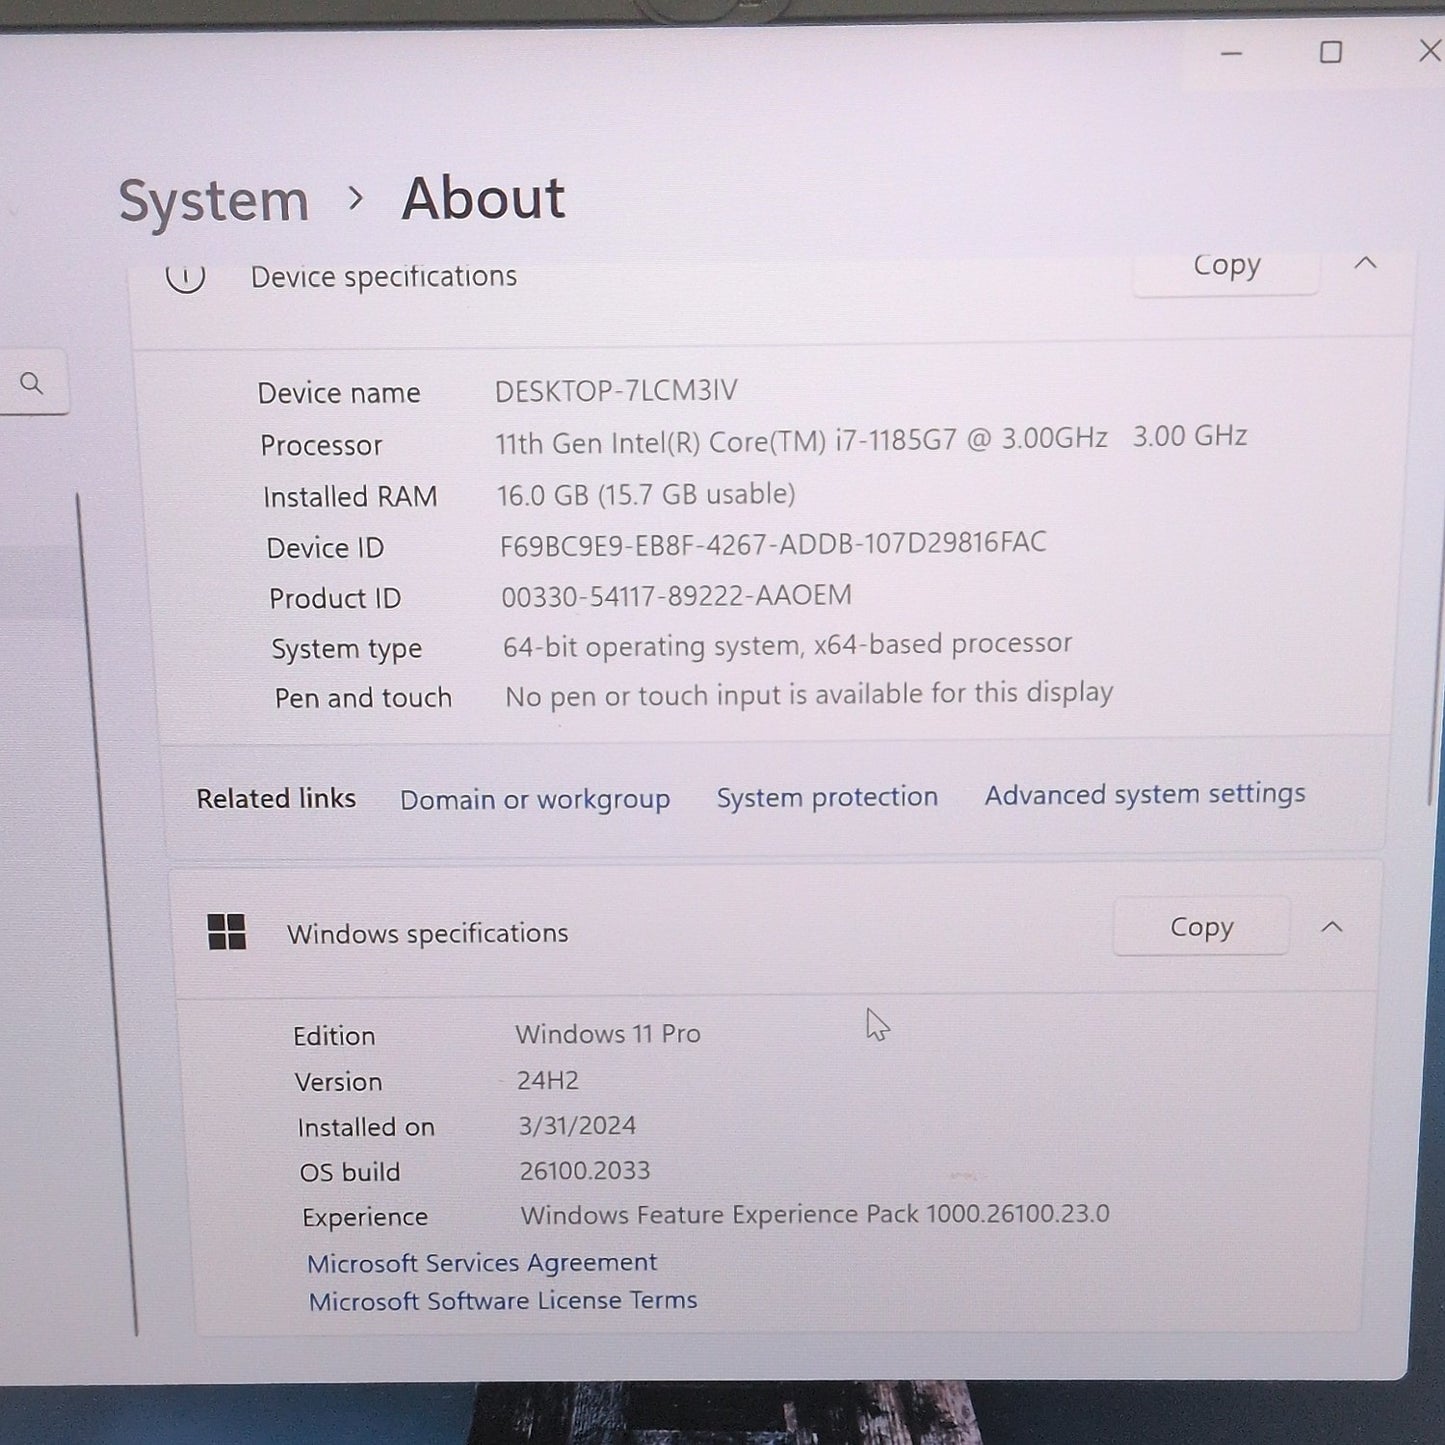The image size is (1445, 1445).
Task: Click the Windows logo icon
Action: click(227, 932)
